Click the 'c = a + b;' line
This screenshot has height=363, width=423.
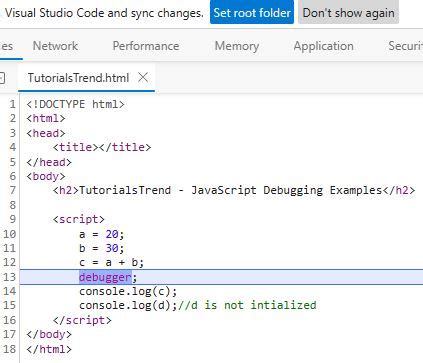[111, 263]
